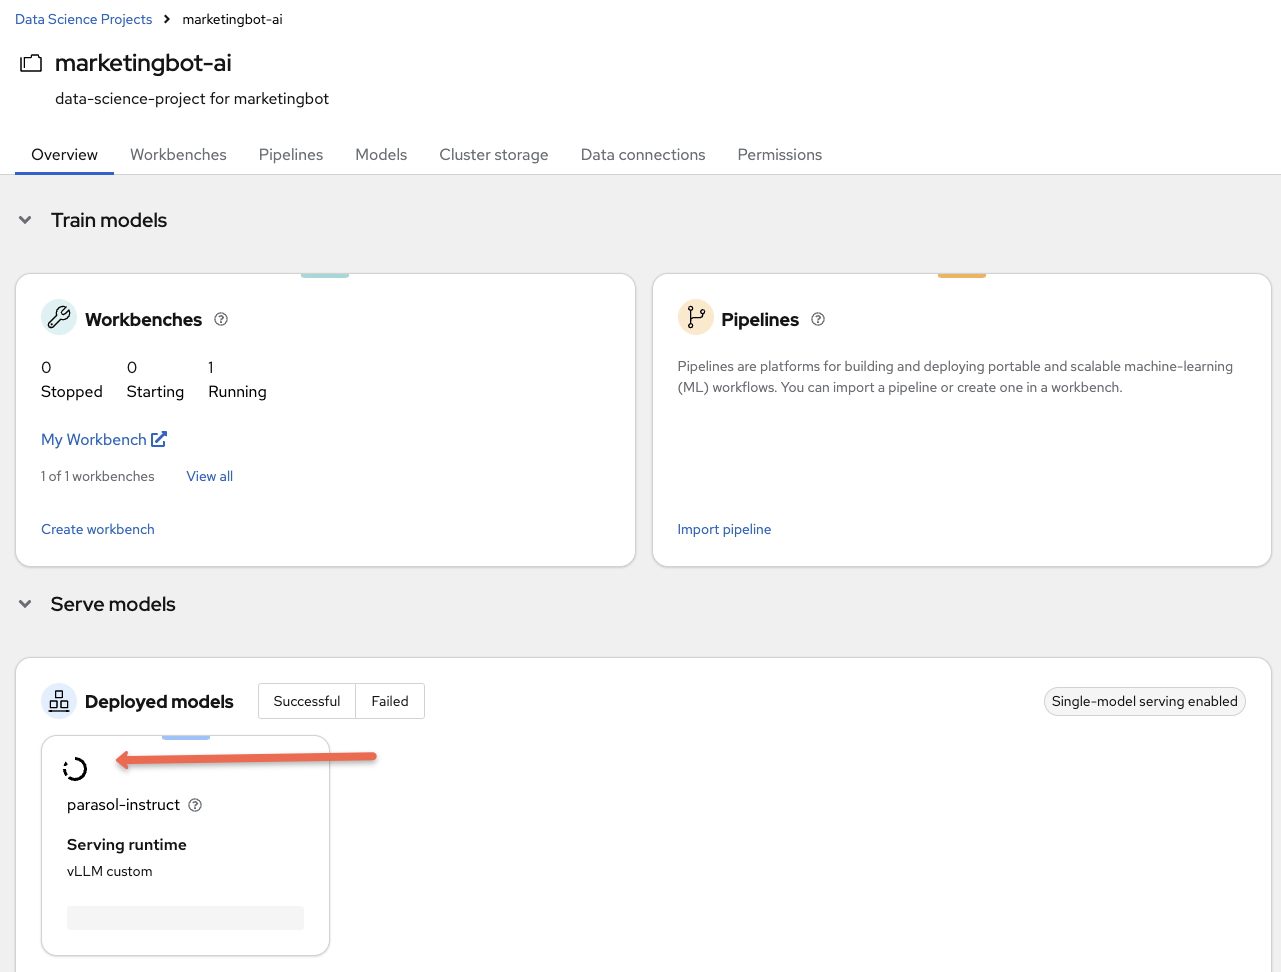Click the Import pipeline link
1281x972 pixels.
tap(724, 529)
